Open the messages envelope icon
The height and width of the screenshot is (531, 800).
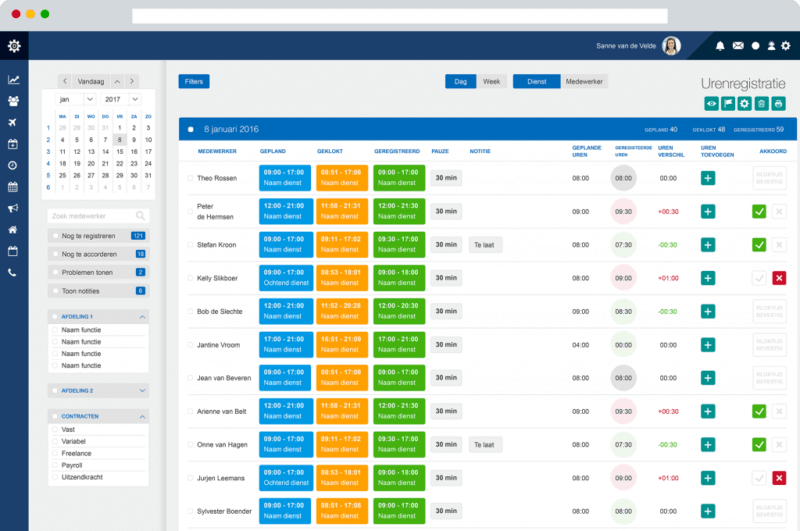(x=738, y=46)
